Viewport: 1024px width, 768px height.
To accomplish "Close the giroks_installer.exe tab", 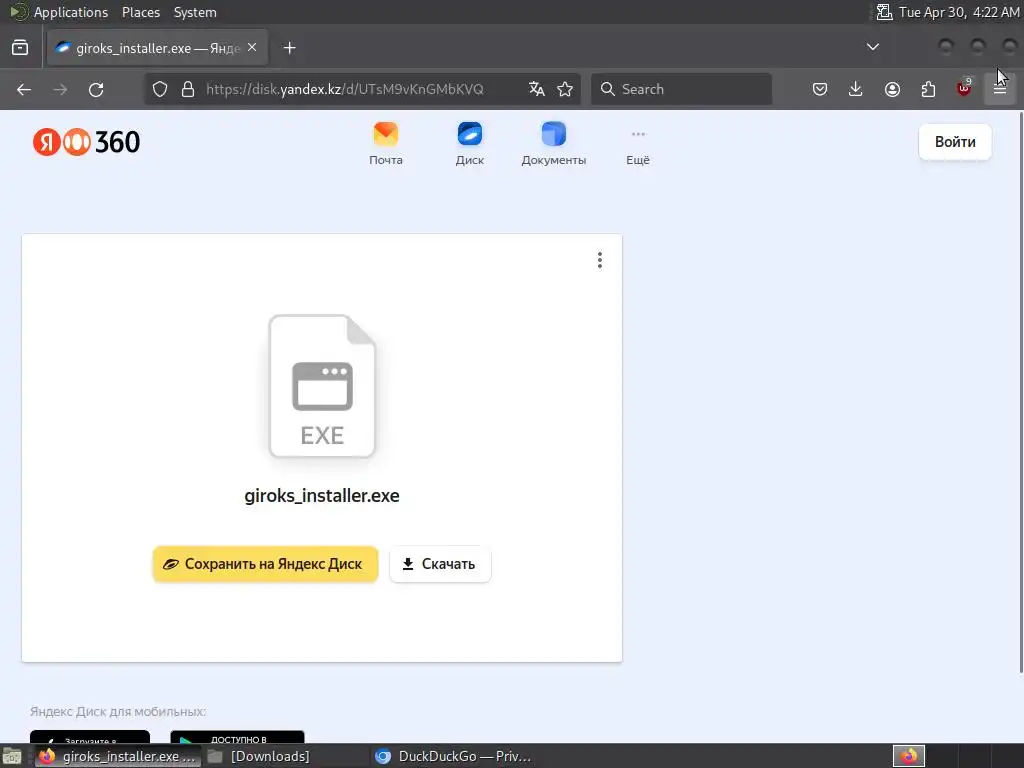I will tap(252, 48).
